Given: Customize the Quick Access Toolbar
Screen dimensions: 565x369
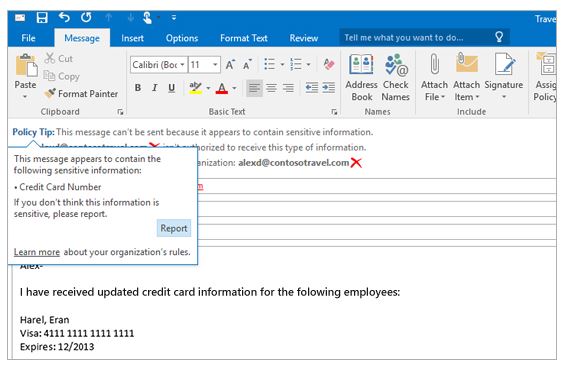Looking at the screenshot, I should pos(174,18).
